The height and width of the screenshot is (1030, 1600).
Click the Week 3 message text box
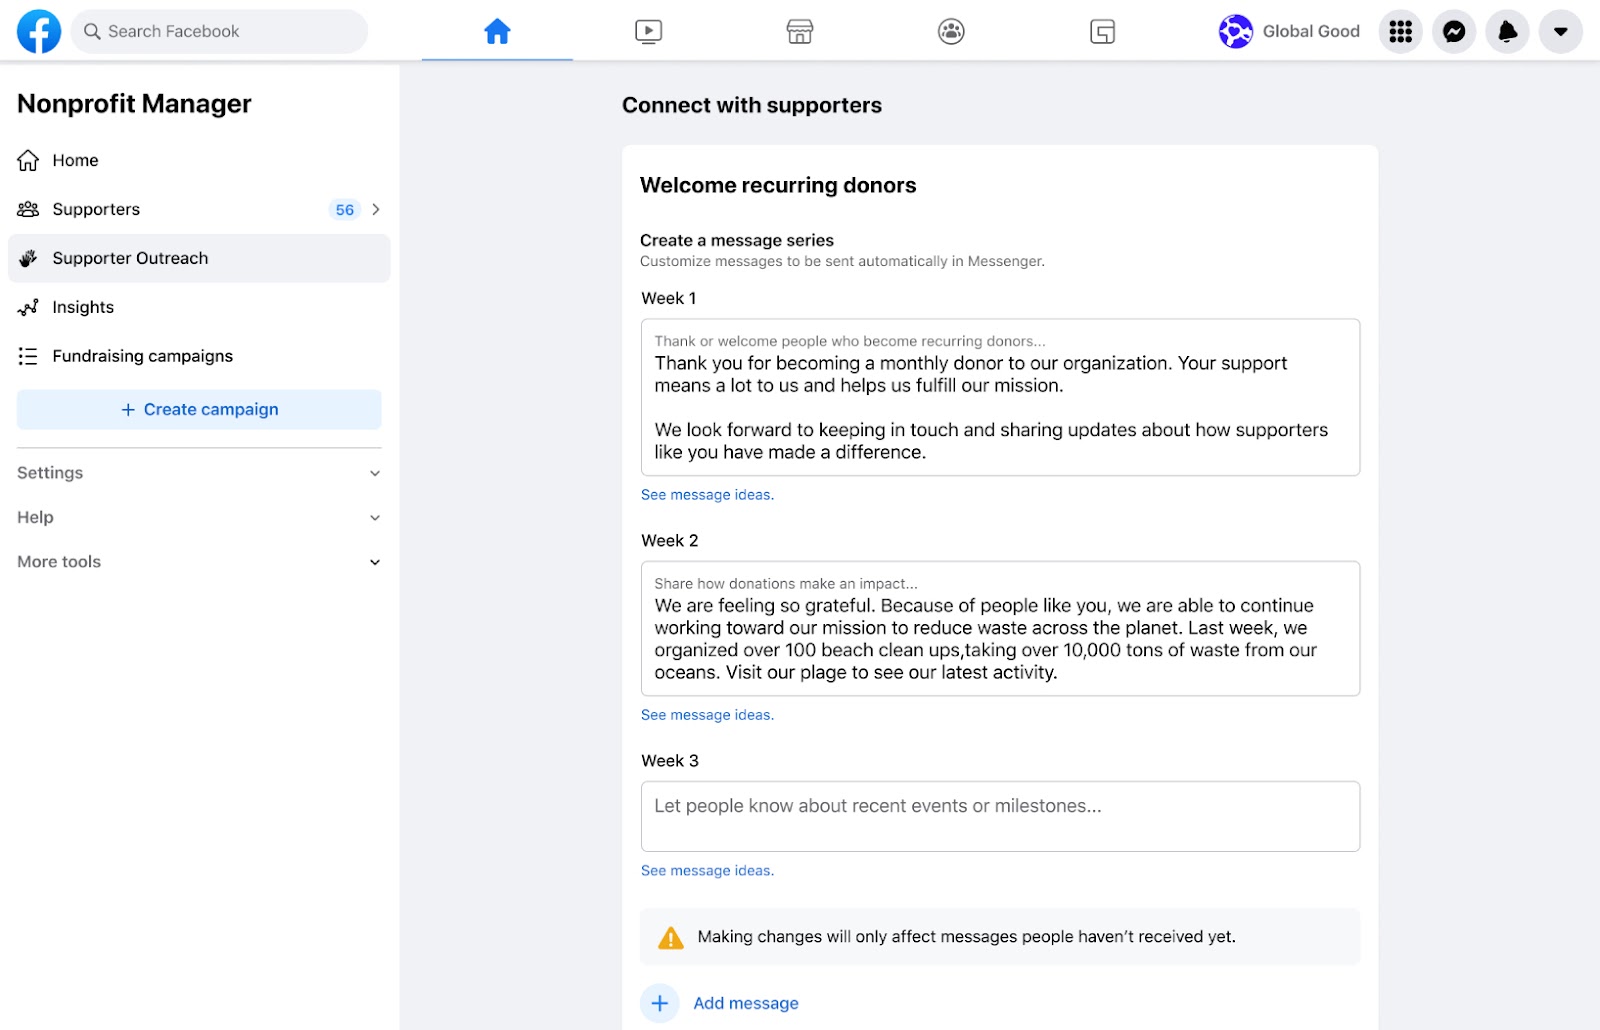[x=1000, y=816]
